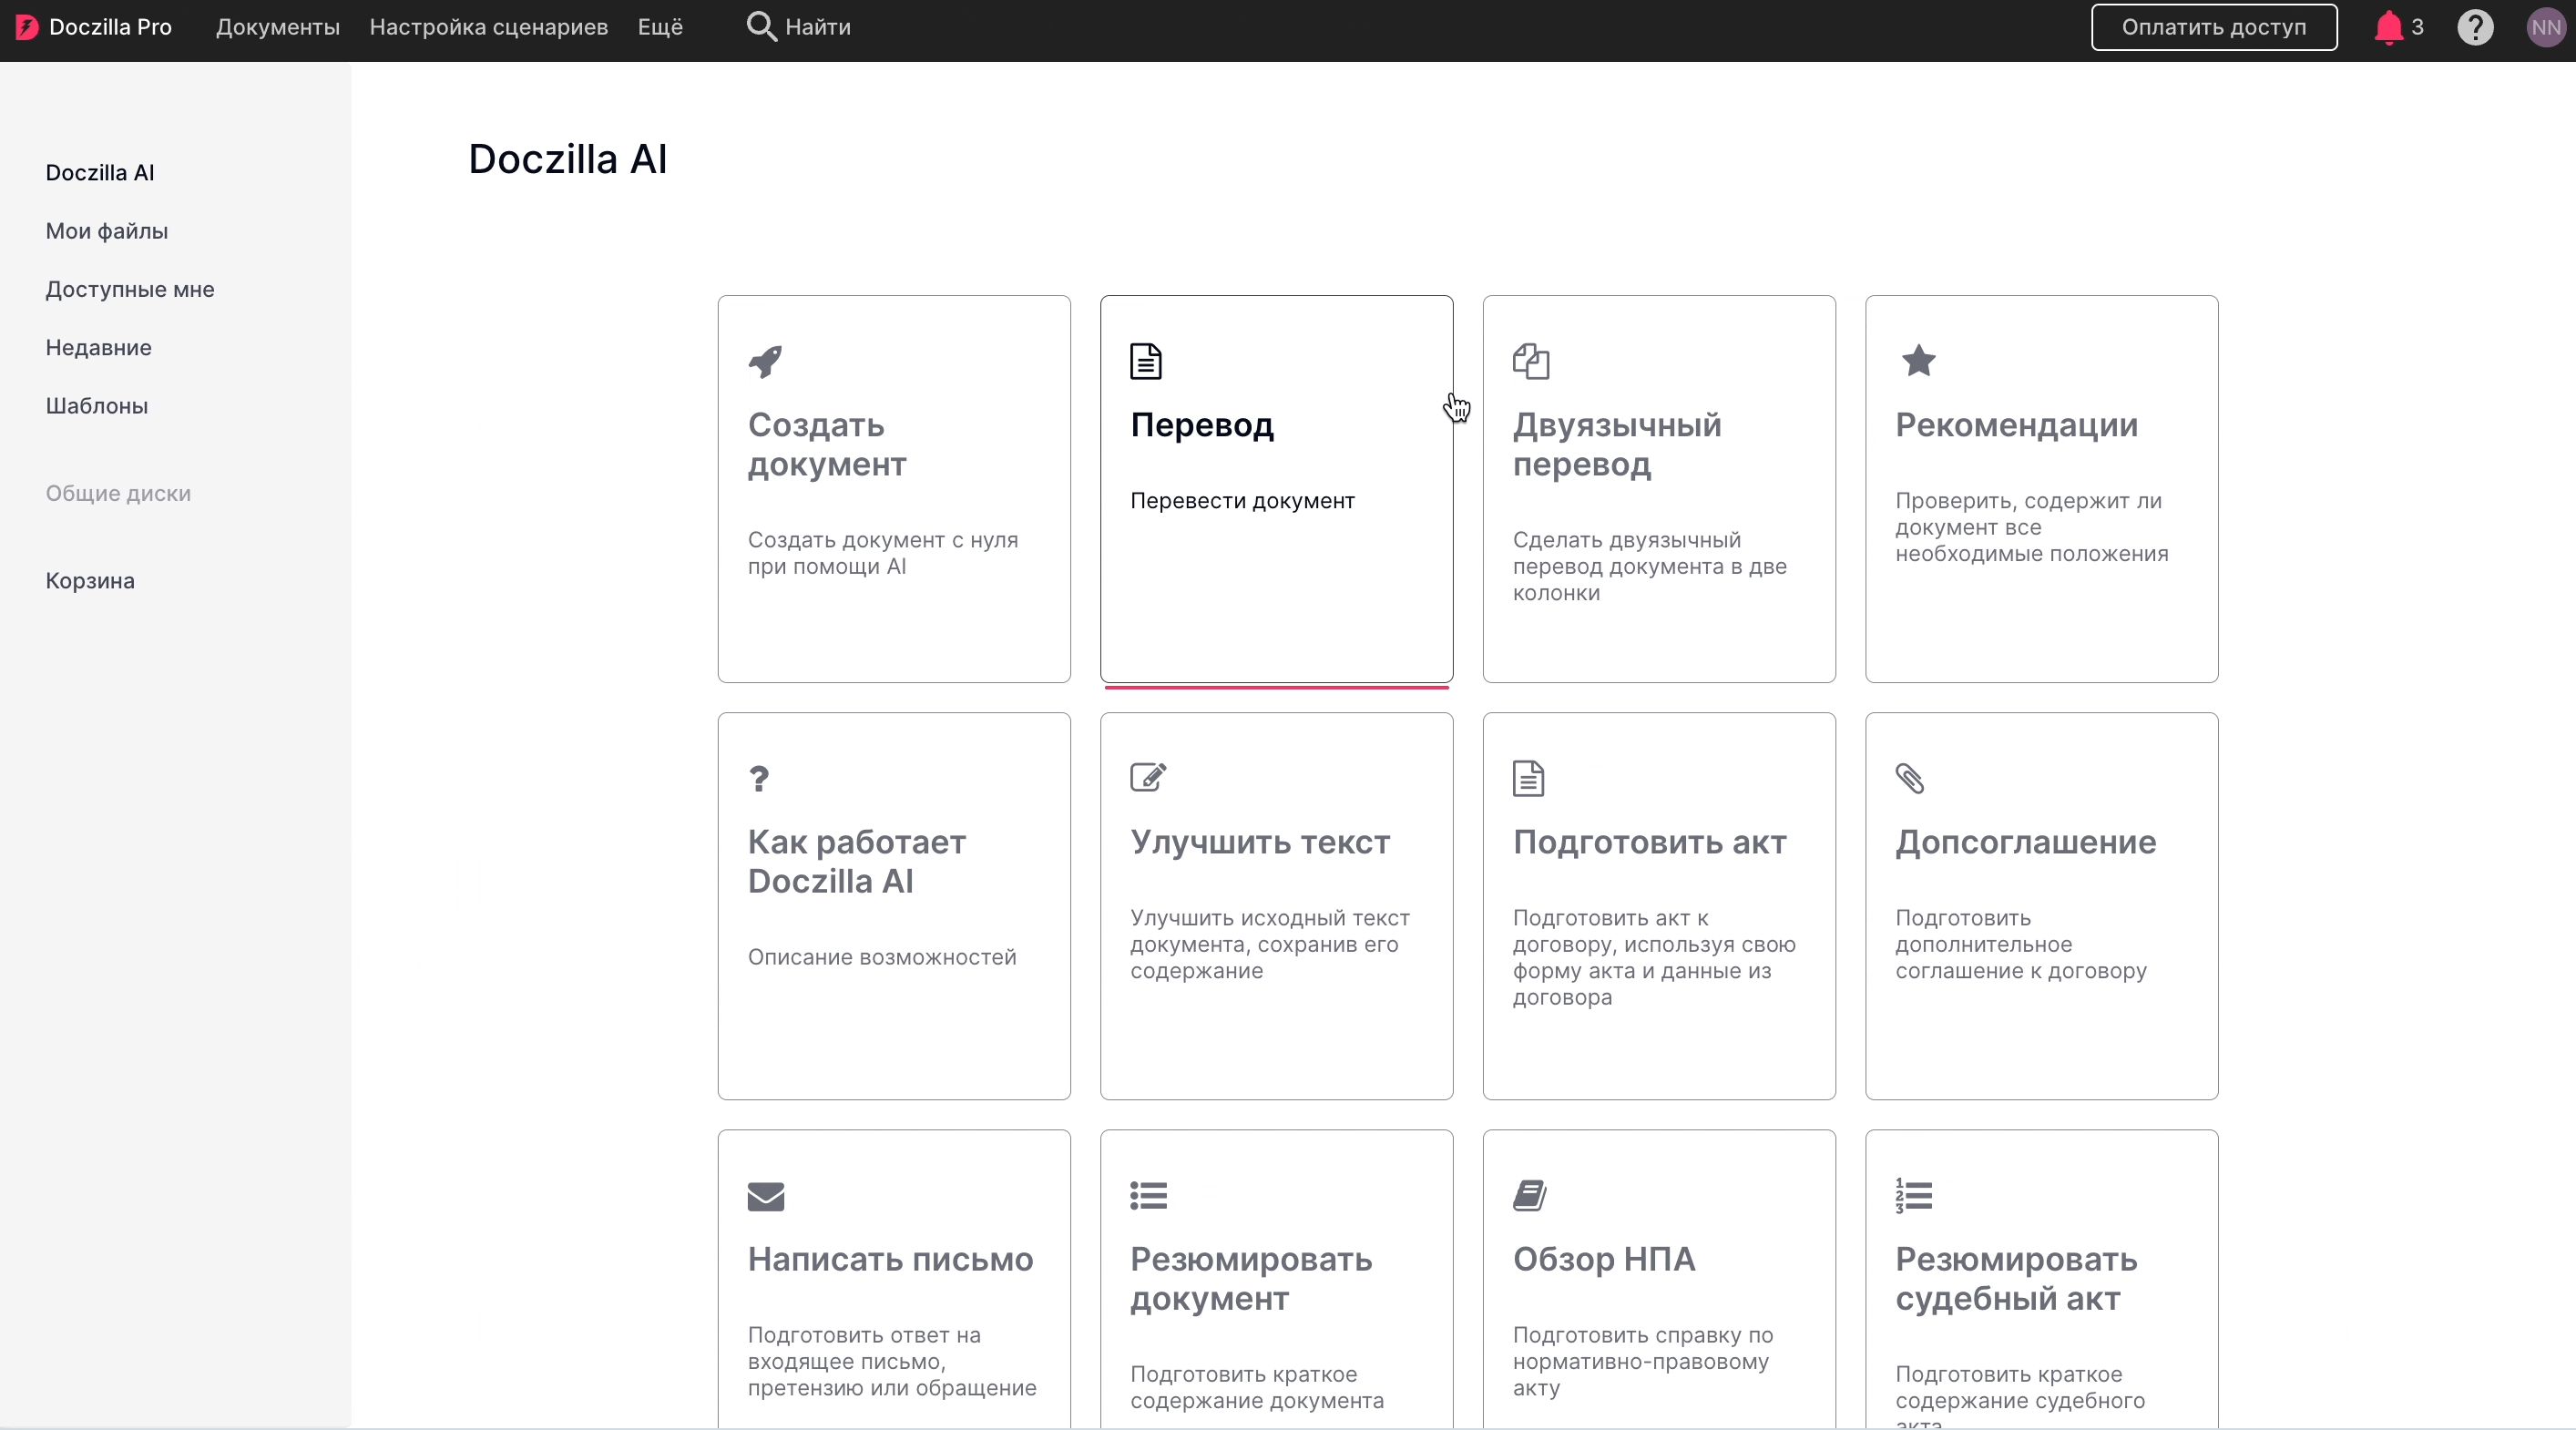Screen dimensions: 2576x1430
Task: Click 'Улучшить исходный текст документа' description
Action: pyautogui.click(x=1270, y=944)
